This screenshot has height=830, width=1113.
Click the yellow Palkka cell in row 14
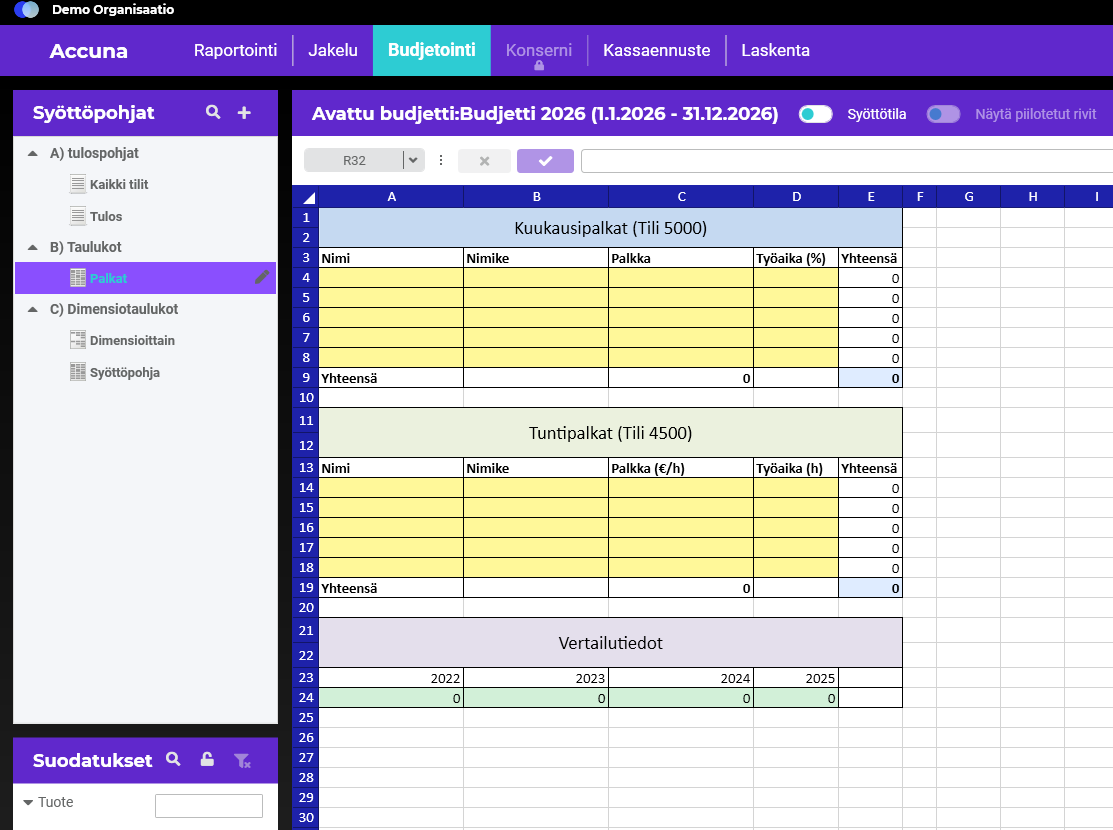[681, 488]
